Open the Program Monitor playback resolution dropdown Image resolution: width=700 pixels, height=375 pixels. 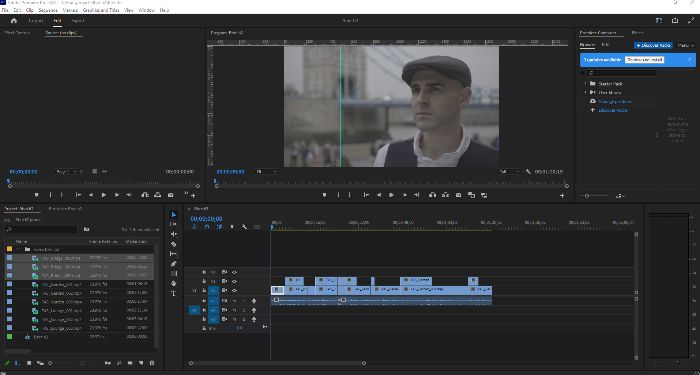click(x=508, y=171)
